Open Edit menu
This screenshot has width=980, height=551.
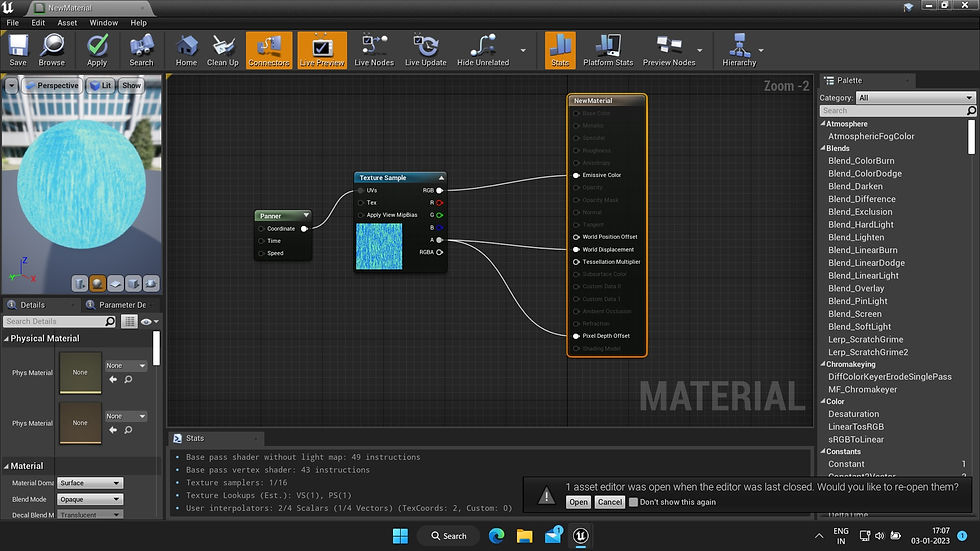38,22
